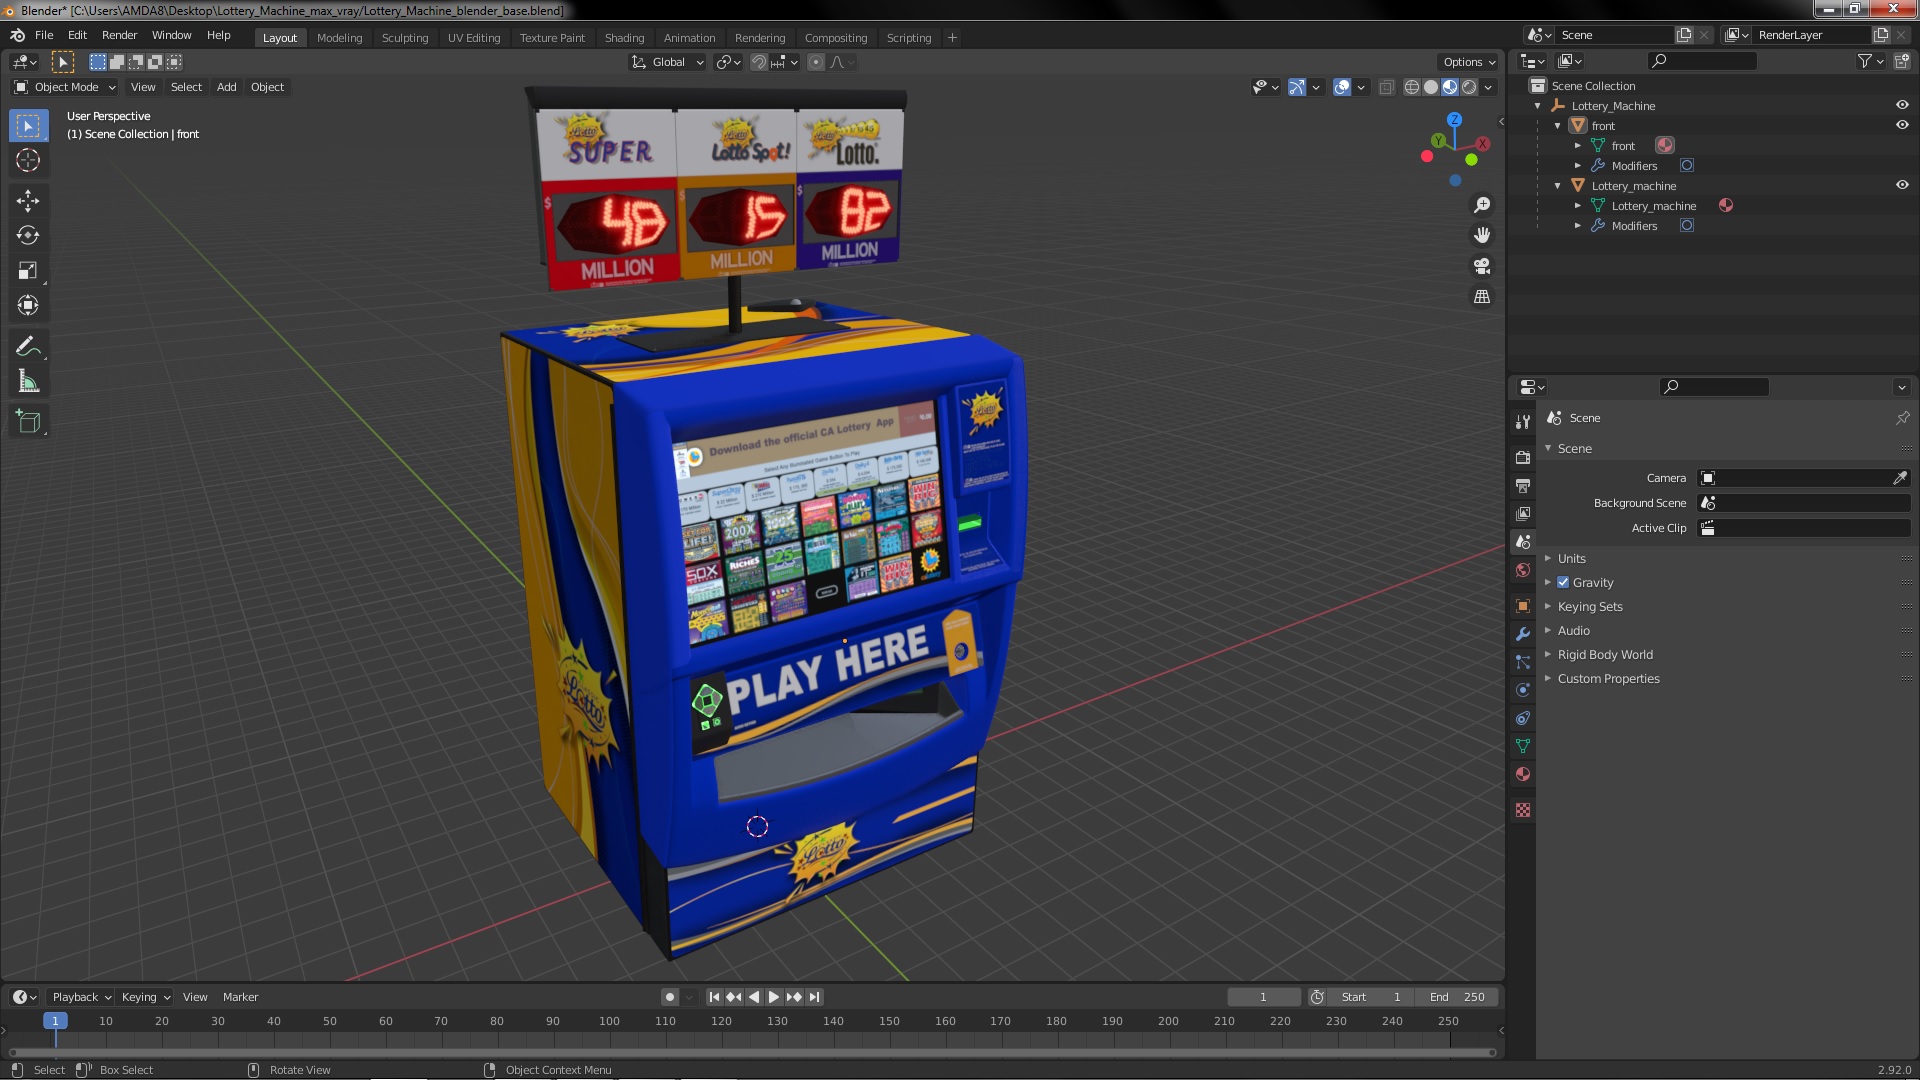Open the Add menu in viewport
Image resolution: width=1920 pixels, height=1080 pixels.
227,87
